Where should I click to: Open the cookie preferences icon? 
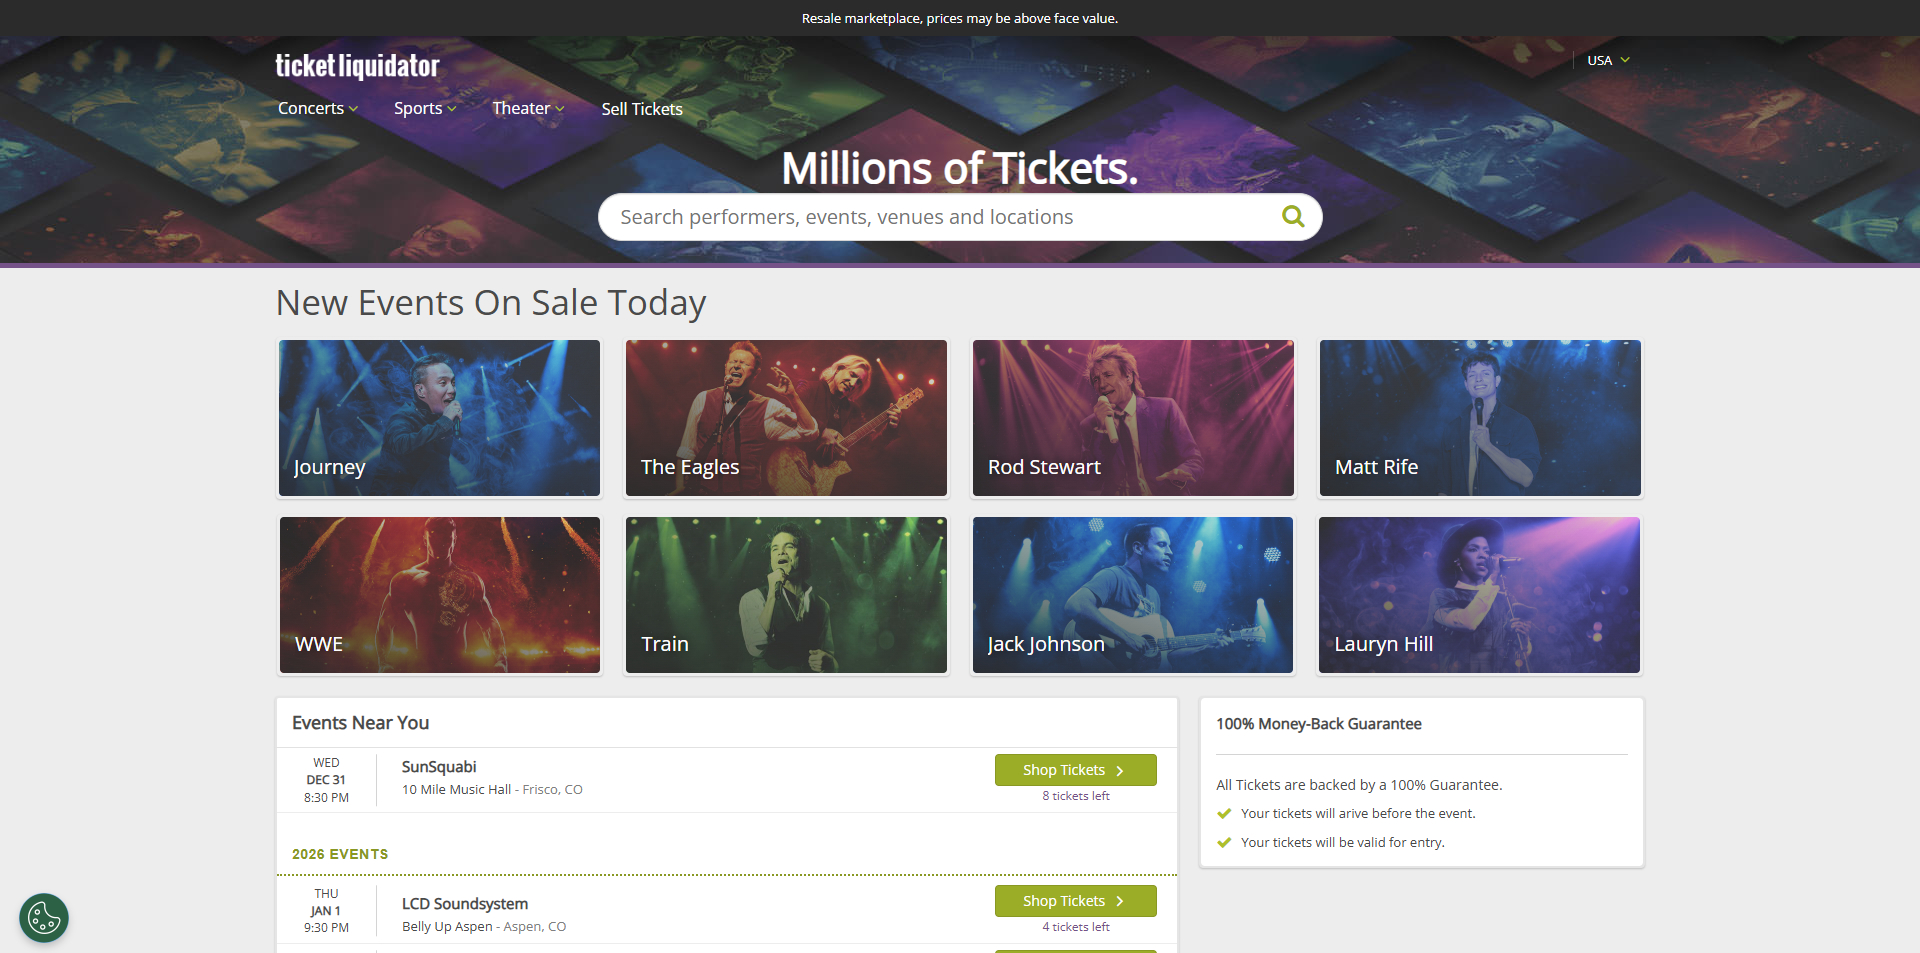[44, 918]
